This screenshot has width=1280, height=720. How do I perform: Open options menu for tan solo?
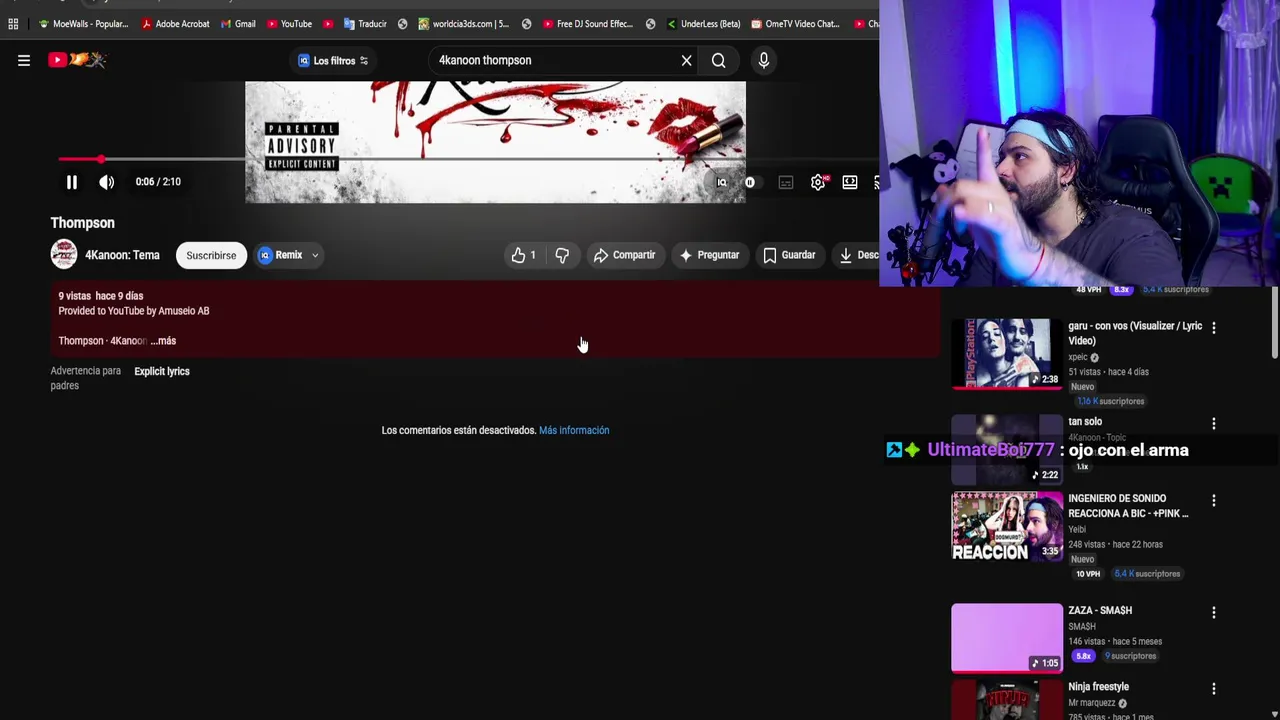1213,423
